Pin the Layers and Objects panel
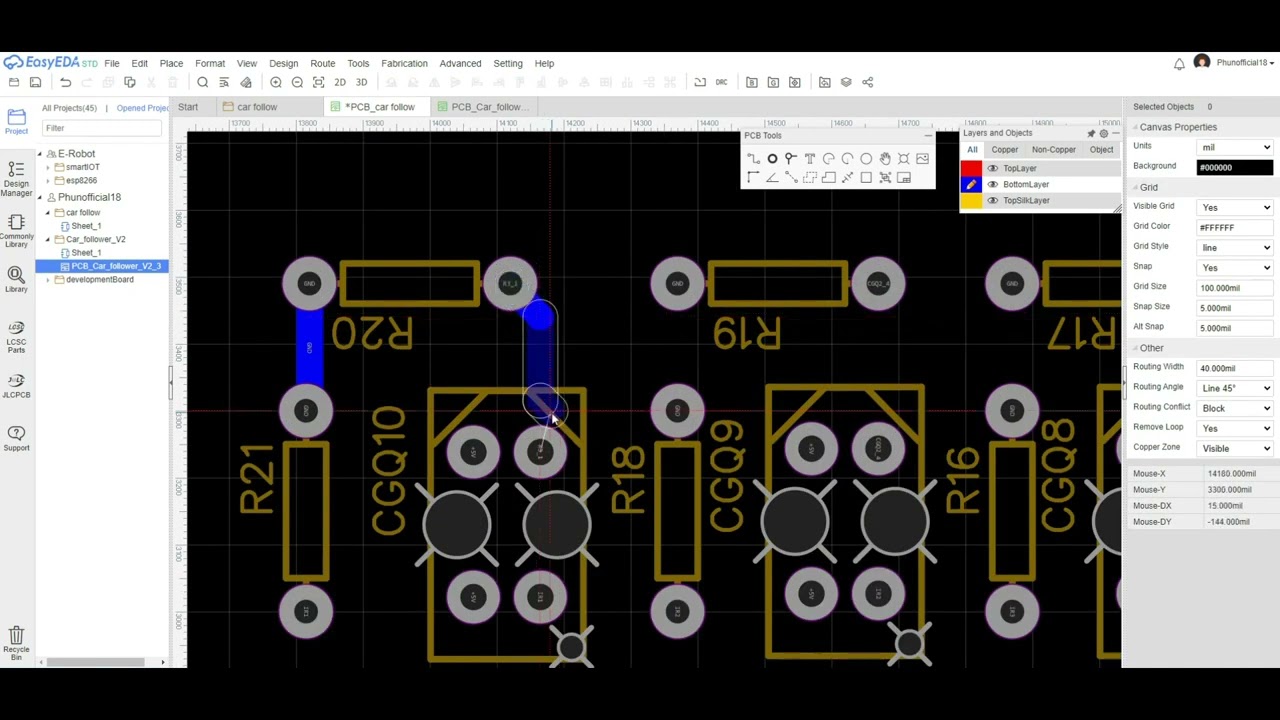The height and width of the screenshot is (720, 1280). 1091,133
